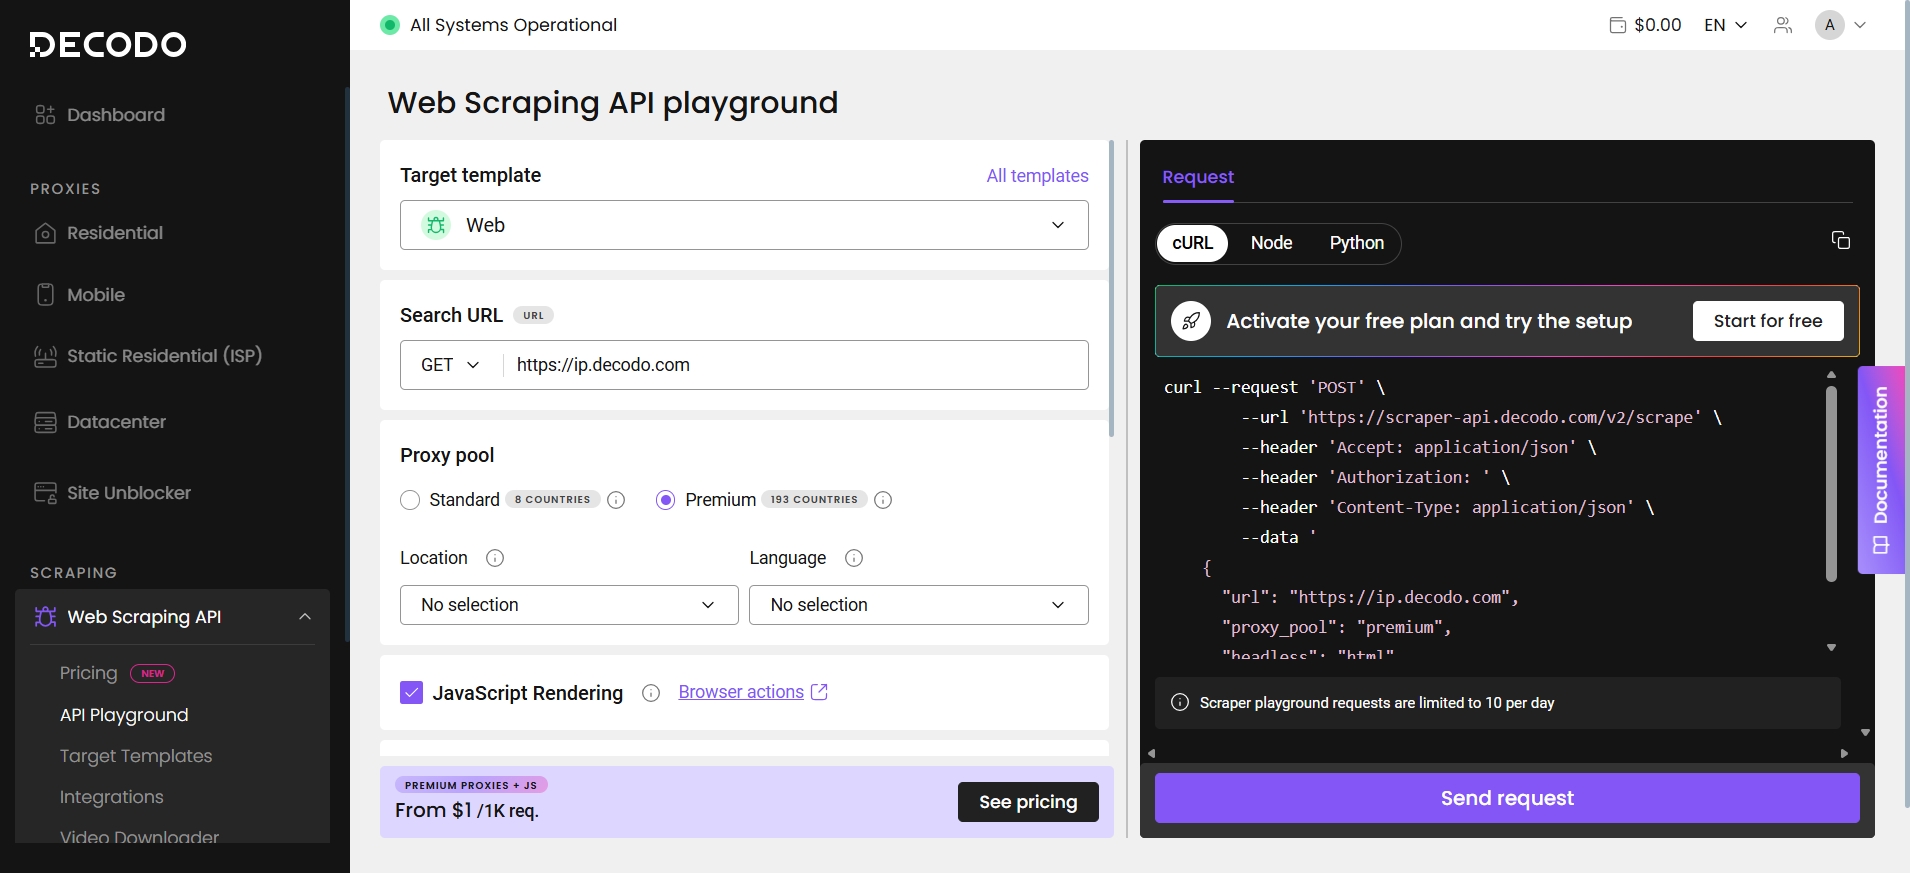This screenshot has height=873, width=1910.
Task: Click info icon beside Location label
Action: 495,558
